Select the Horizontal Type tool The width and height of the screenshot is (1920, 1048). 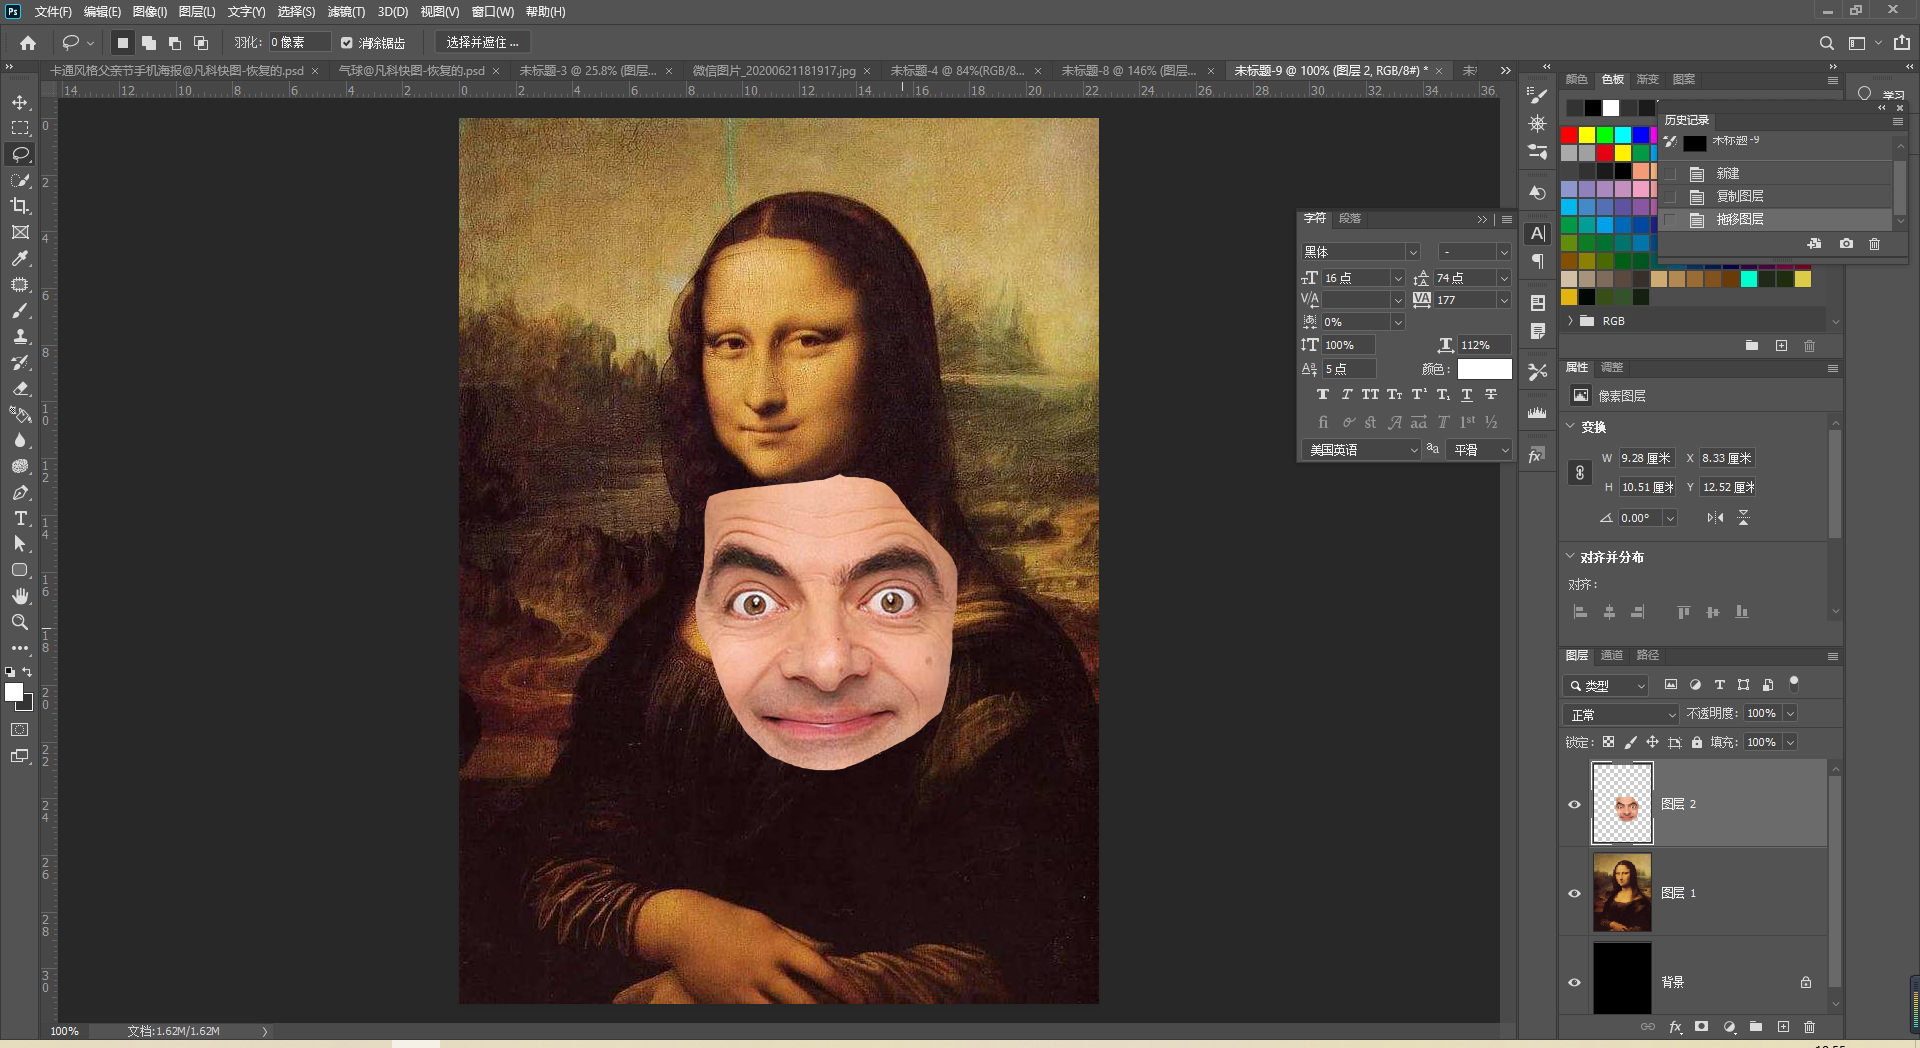[20, 518]
